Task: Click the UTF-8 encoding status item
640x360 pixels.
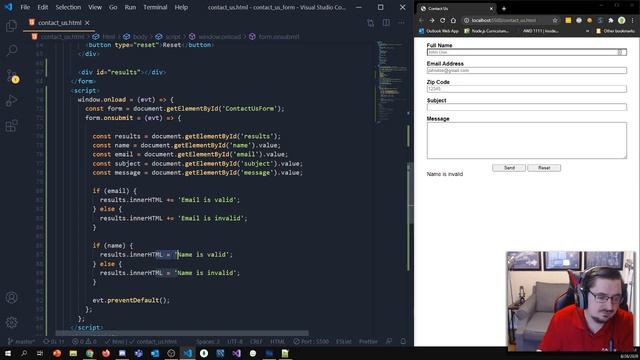Action: (x=235, y=341)
